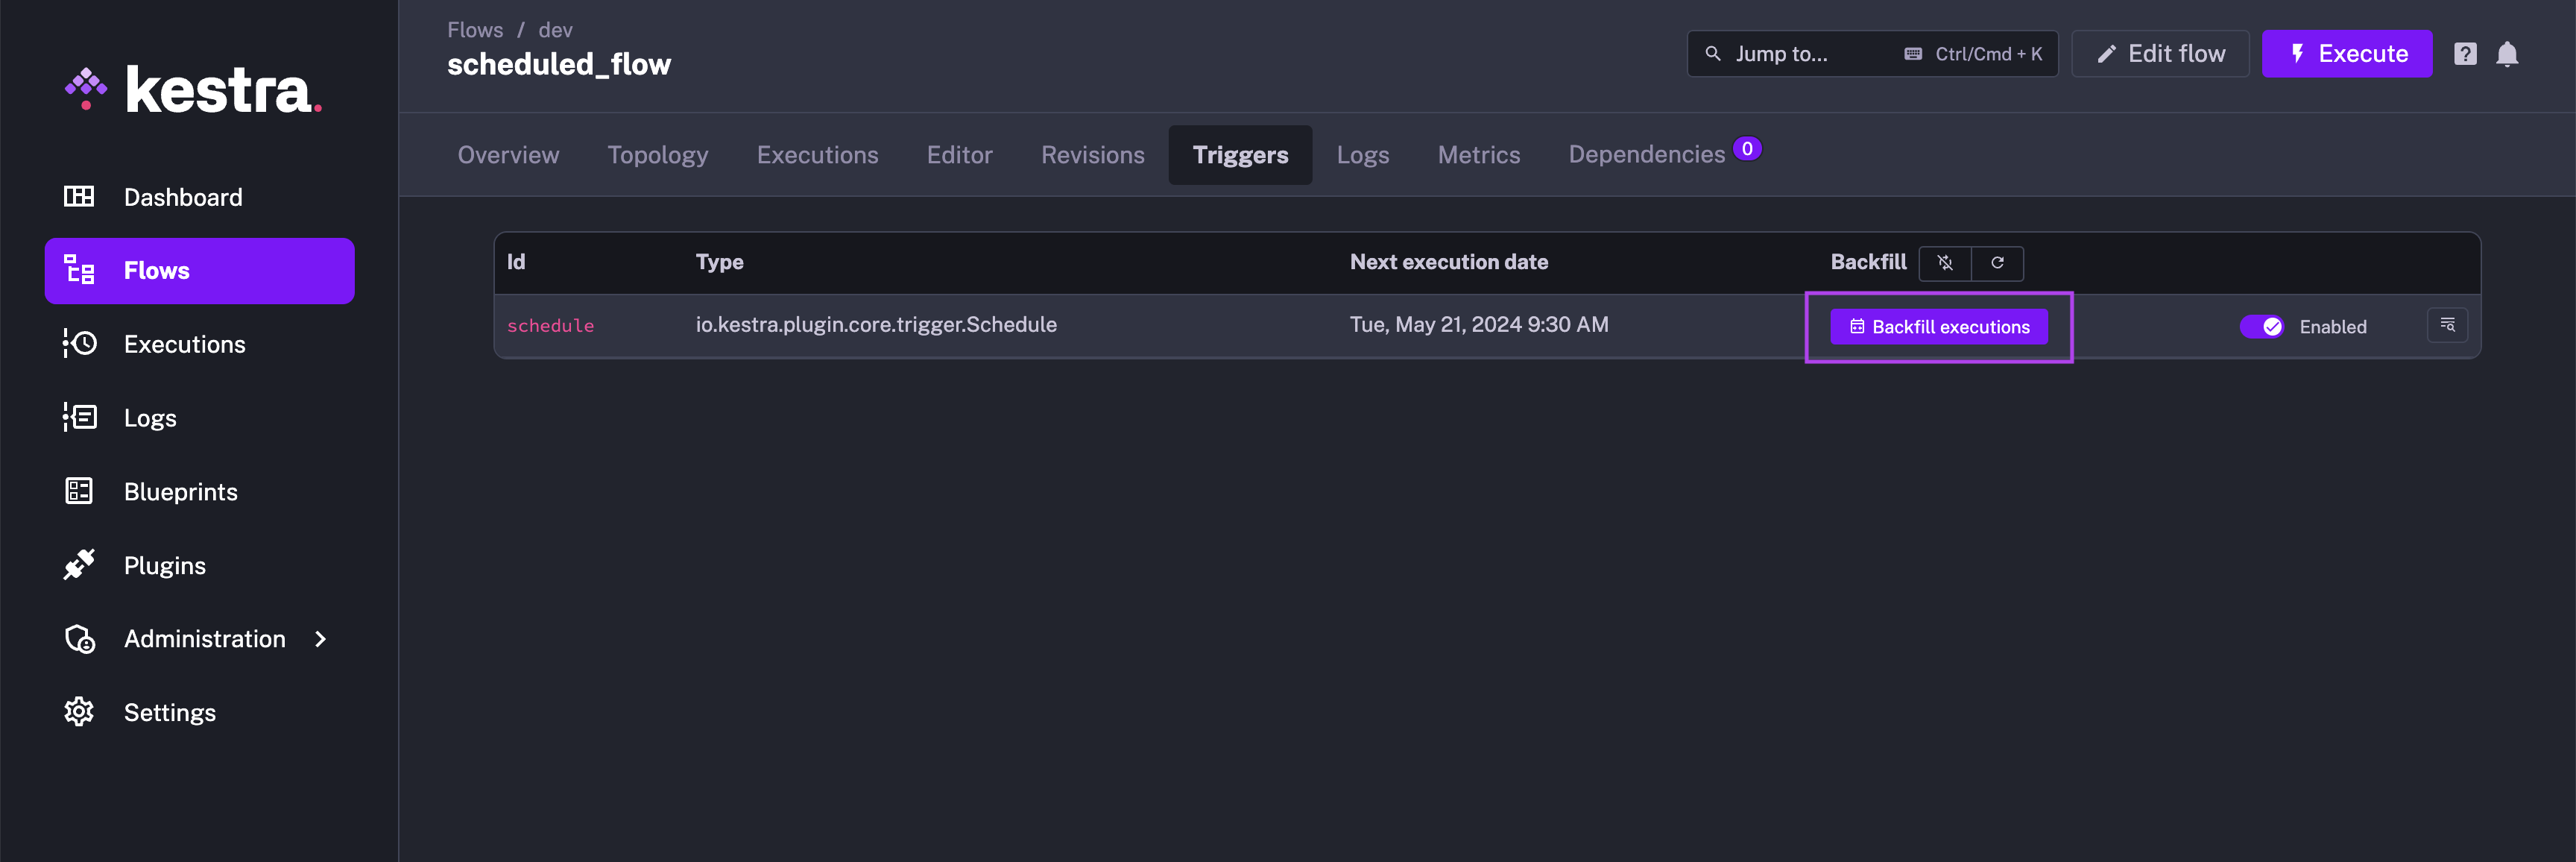Click the Kestra logo
The image size is (2576, 862).
194,90
